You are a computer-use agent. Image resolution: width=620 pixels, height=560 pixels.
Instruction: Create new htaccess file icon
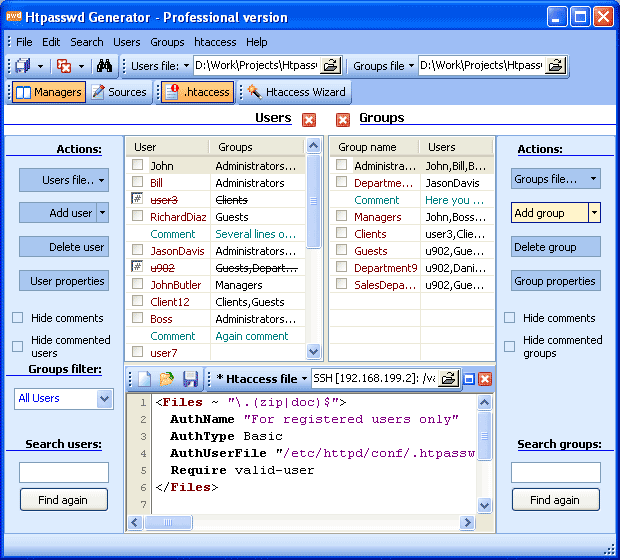(144, 379)
